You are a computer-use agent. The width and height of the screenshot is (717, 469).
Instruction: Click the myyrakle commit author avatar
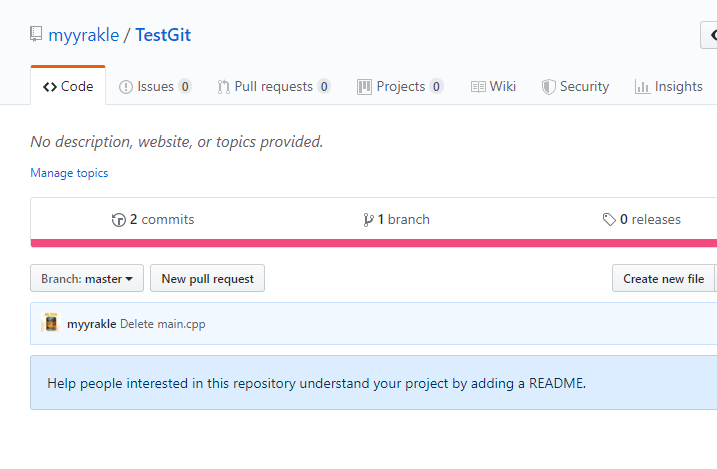(50, 323)
